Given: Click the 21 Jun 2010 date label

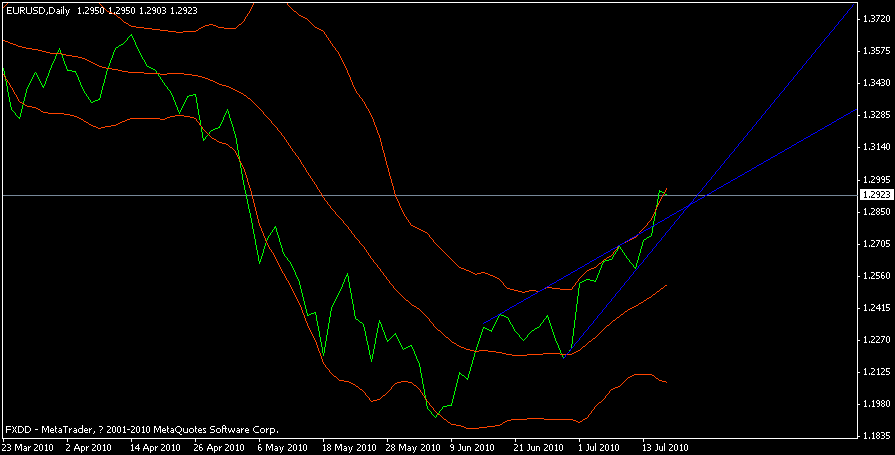Looking at the screenshot, I should [x=539, y=448].
